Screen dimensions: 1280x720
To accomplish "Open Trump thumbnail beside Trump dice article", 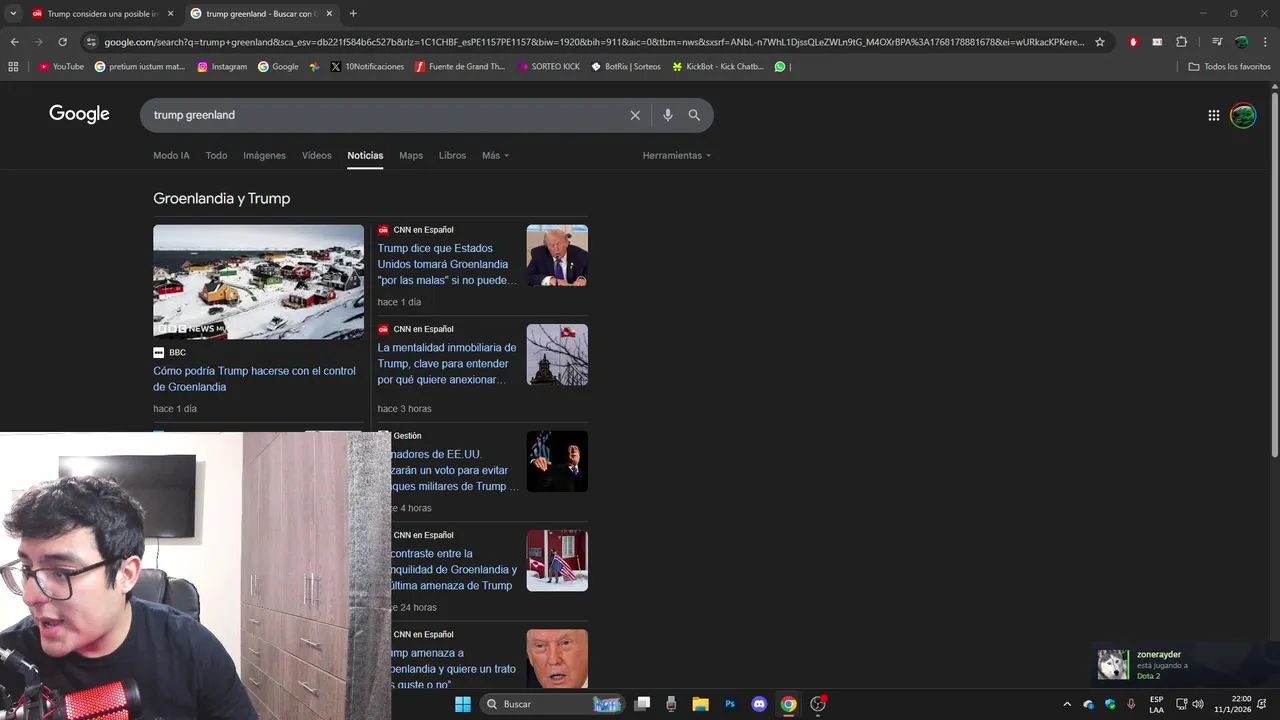I will (x=557, y=255).
